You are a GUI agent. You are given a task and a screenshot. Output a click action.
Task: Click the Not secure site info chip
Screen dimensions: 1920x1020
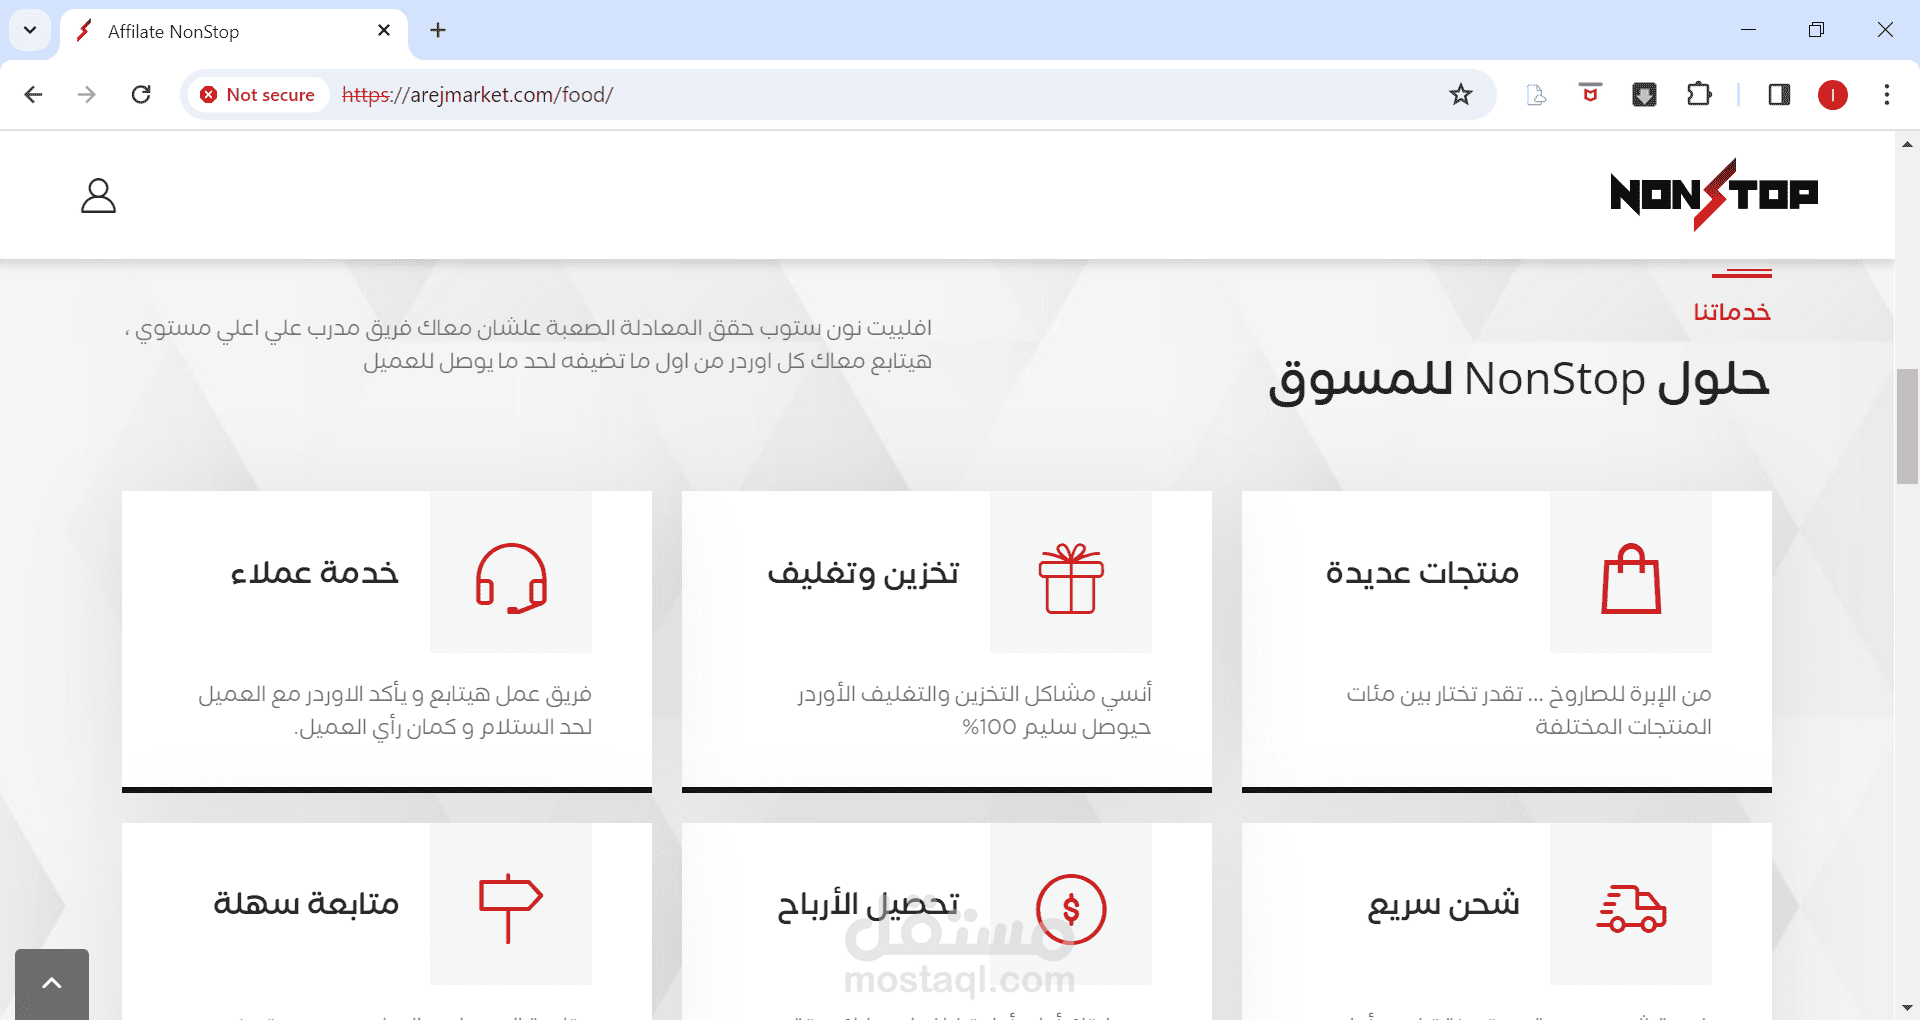258,95
